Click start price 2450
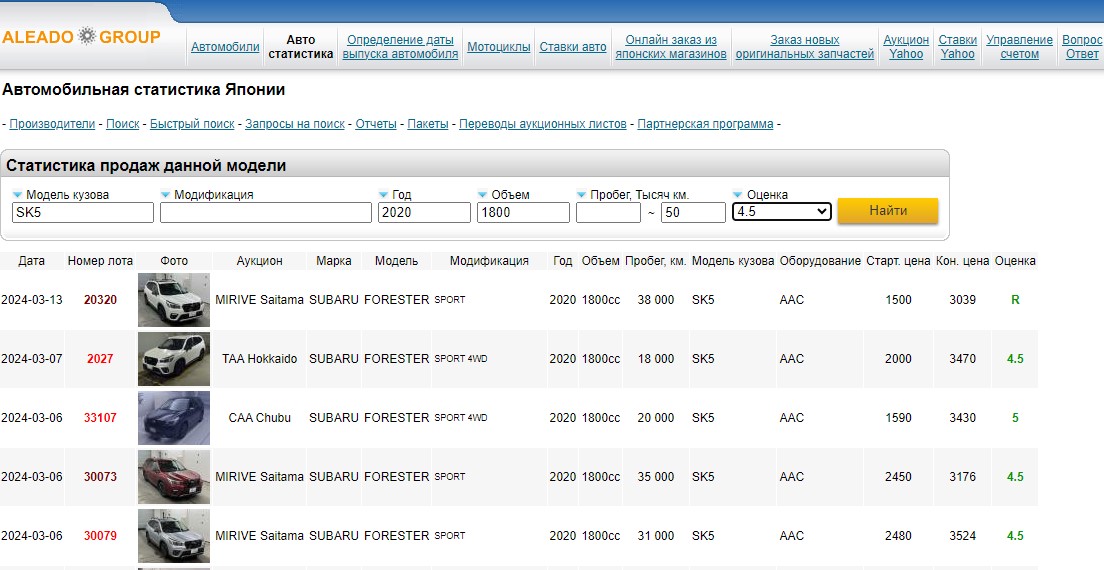 click(x=898, y=477)
